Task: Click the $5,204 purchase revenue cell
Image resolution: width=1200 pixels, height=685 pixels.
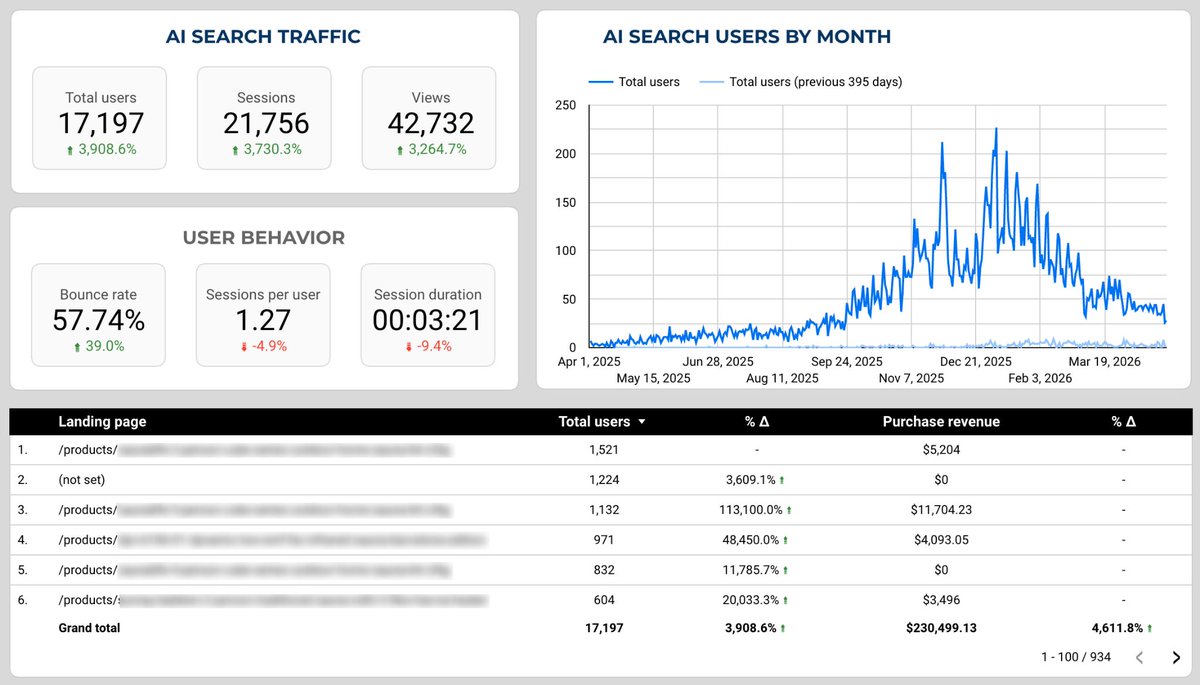Action: (x=941, y=450)
